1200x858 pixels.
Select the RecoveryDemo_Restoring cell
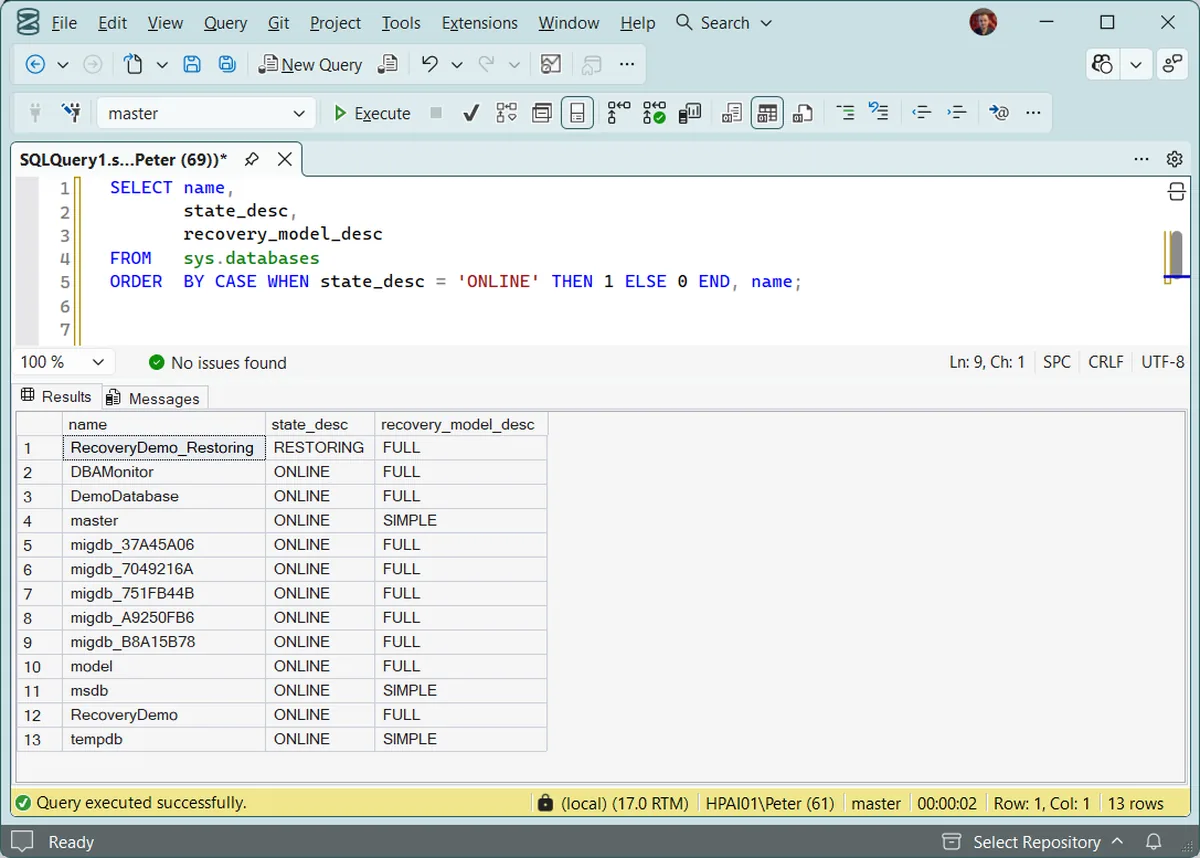pyautogui.click(x=163, y=447)
